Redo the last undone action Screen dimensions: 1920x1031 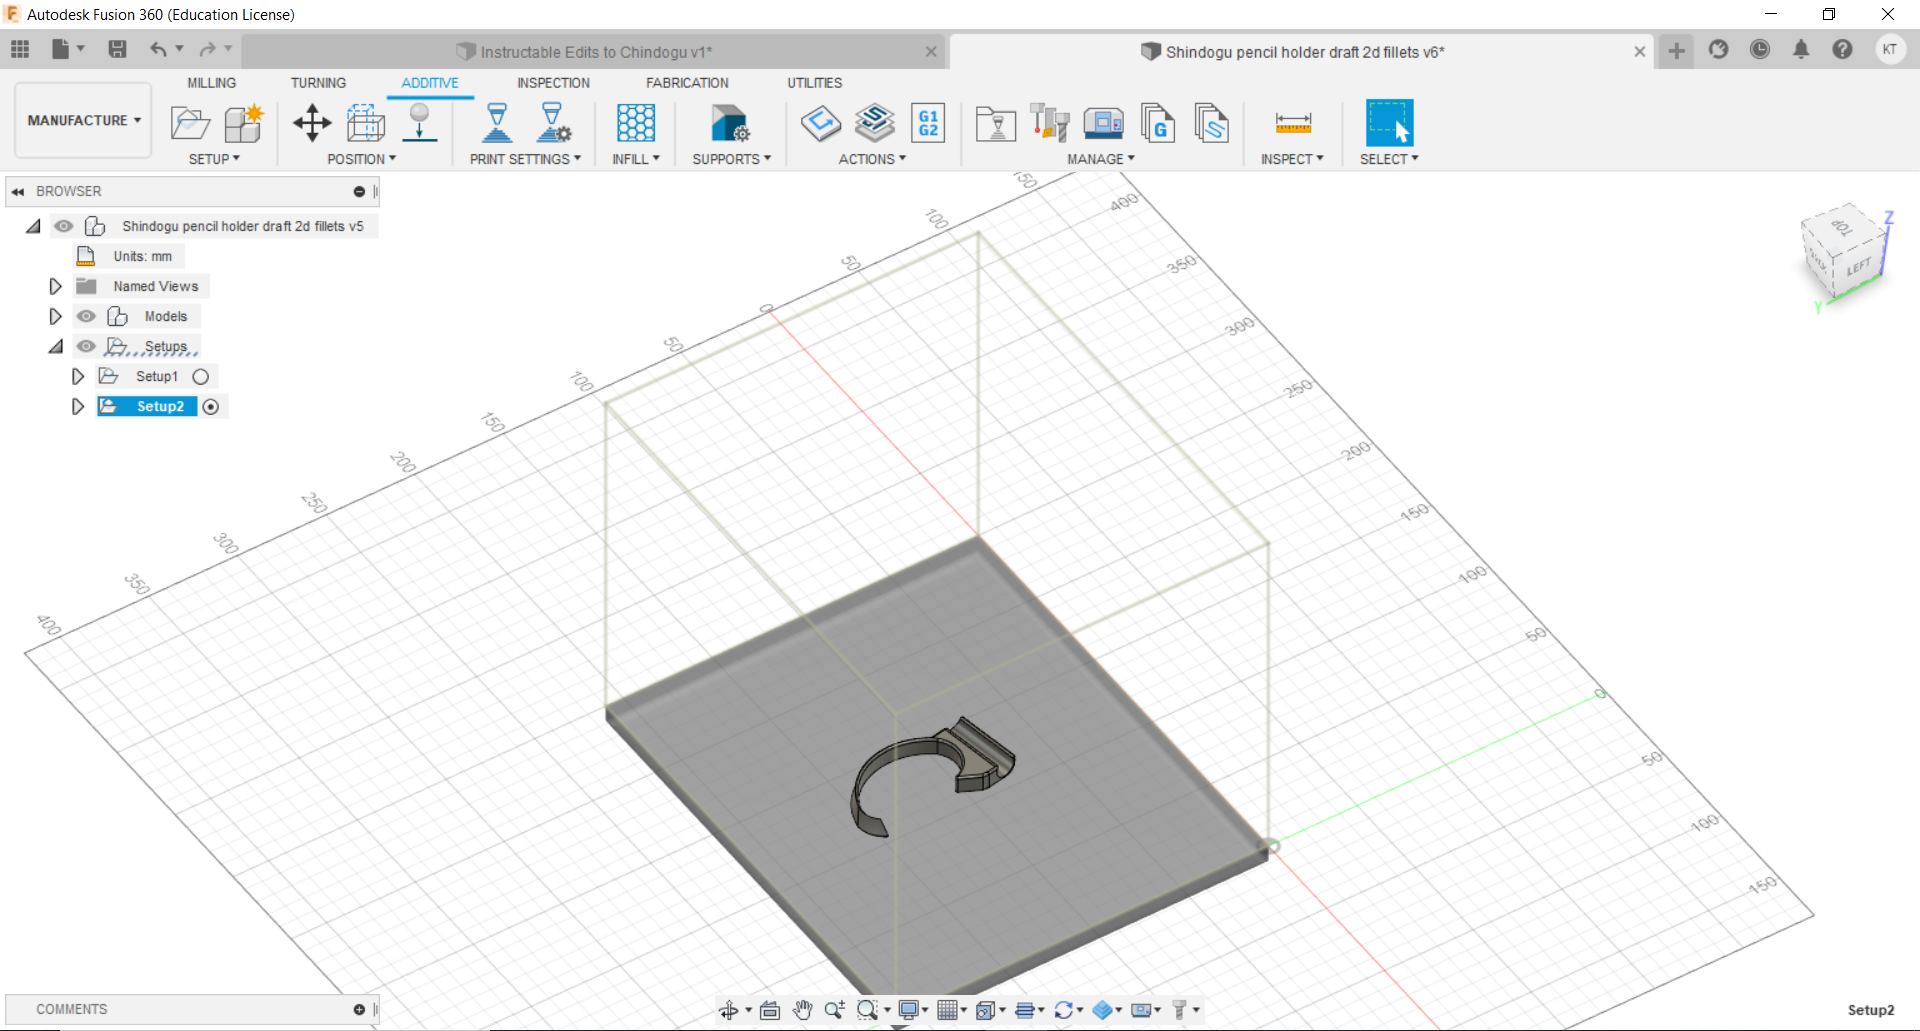pos(207,49)
